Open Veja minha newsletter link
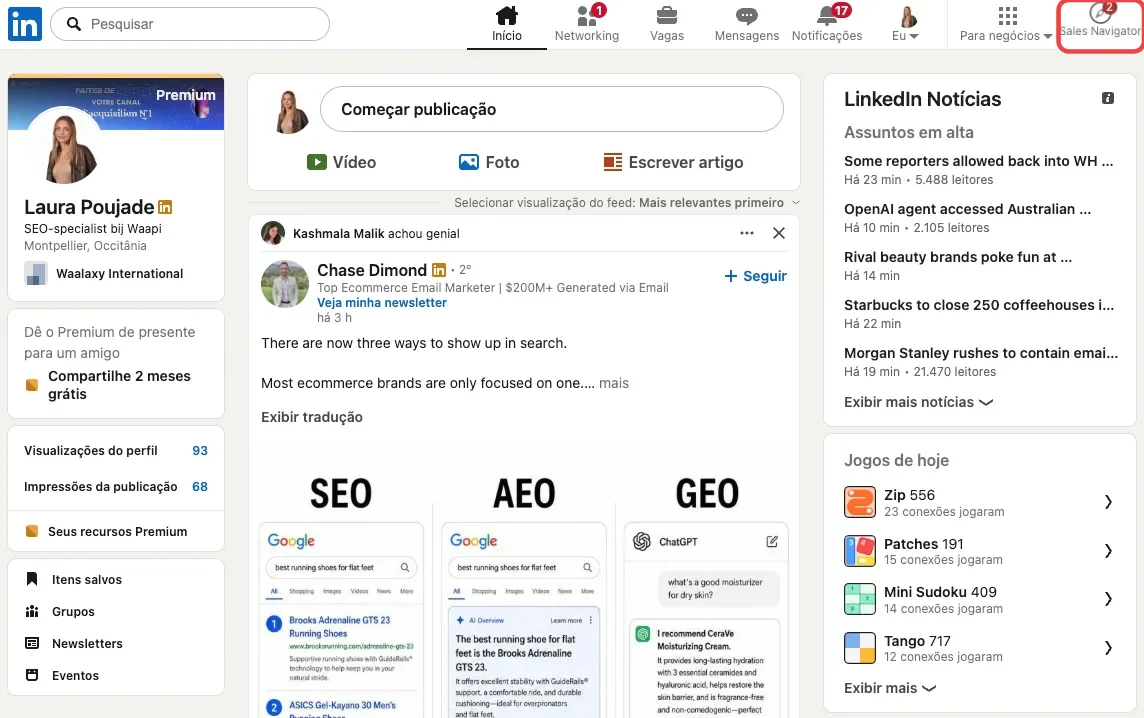Image resolution: width=1144 pixels, height=718 pixels. pyautogui.click(x=382, y=302)
